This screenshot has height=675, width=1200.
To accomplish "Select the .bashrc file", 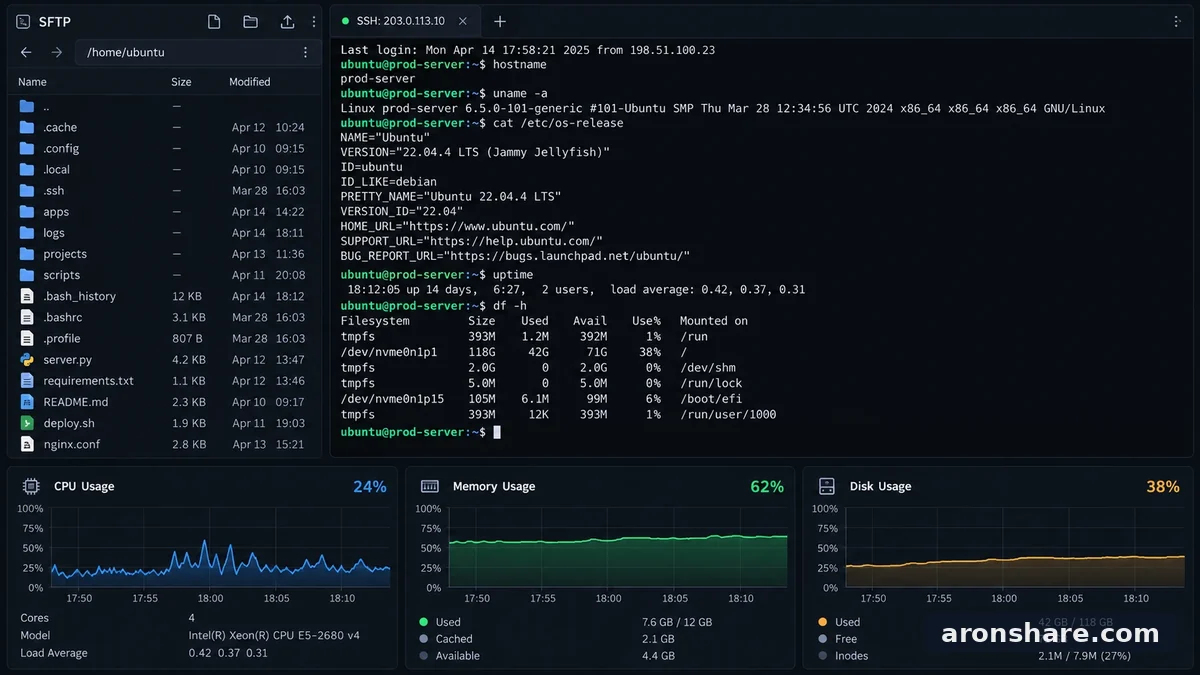I will (x=164, y=317).
